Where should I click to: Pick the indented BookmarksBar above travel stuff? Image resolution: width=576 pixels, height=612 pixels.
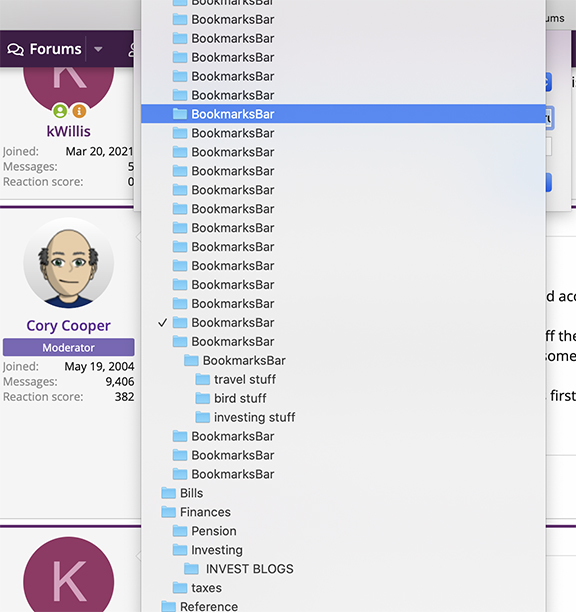[343, 361]
